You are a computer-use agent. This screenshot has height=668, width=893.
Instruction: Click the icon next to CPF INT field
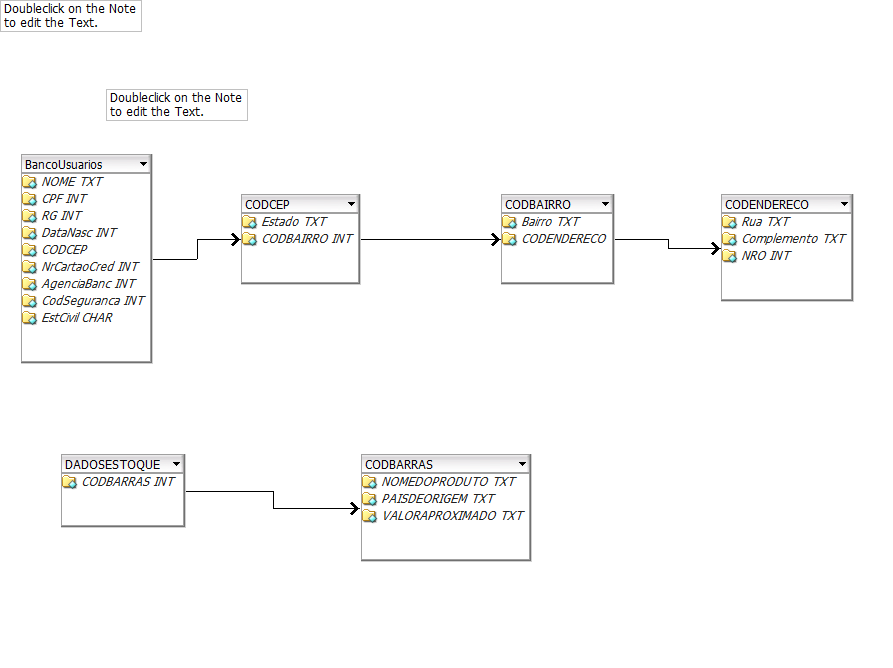29,199
